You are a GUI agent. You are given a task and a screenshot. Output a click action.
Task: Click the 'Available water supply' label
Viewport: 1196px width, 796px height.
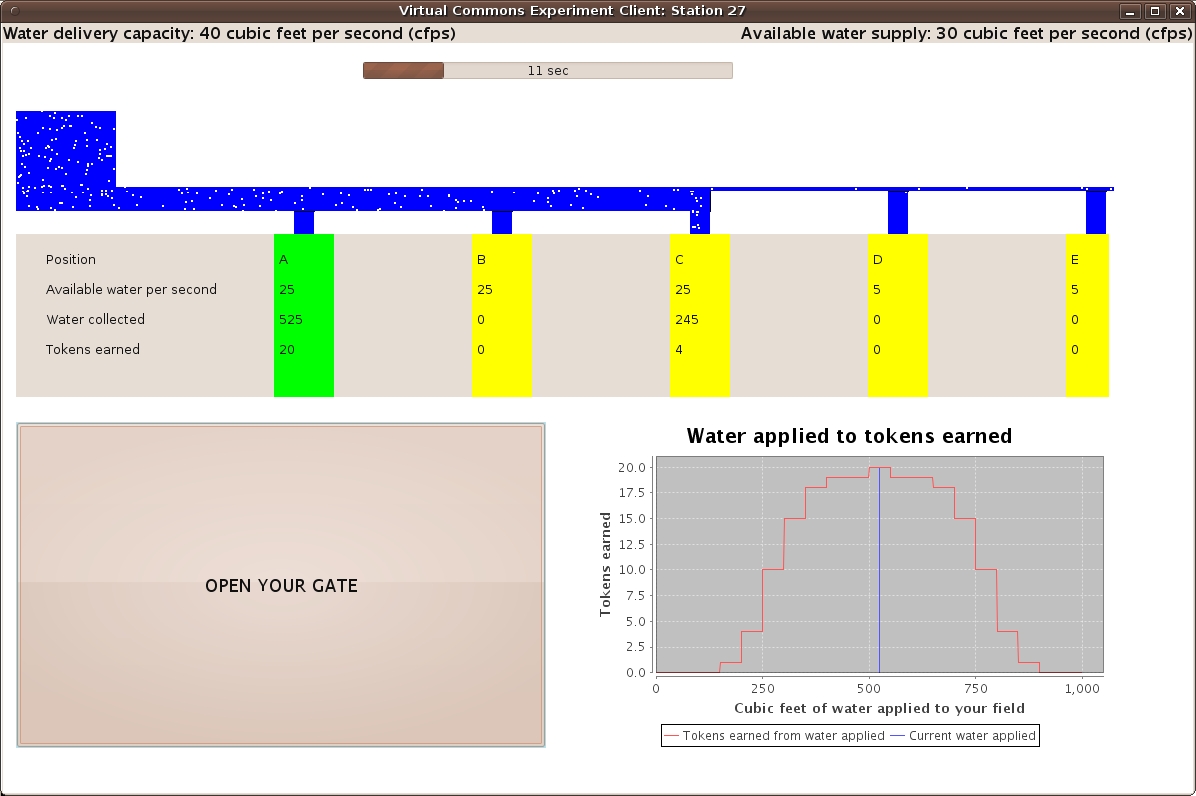966,33
